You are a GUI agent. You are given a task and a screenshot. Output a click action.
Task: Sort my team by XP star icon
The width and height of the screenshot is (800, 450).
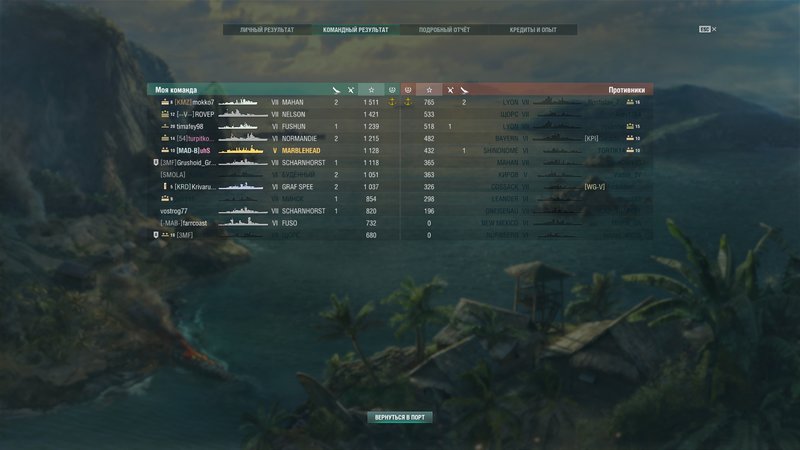pos(371,90)
